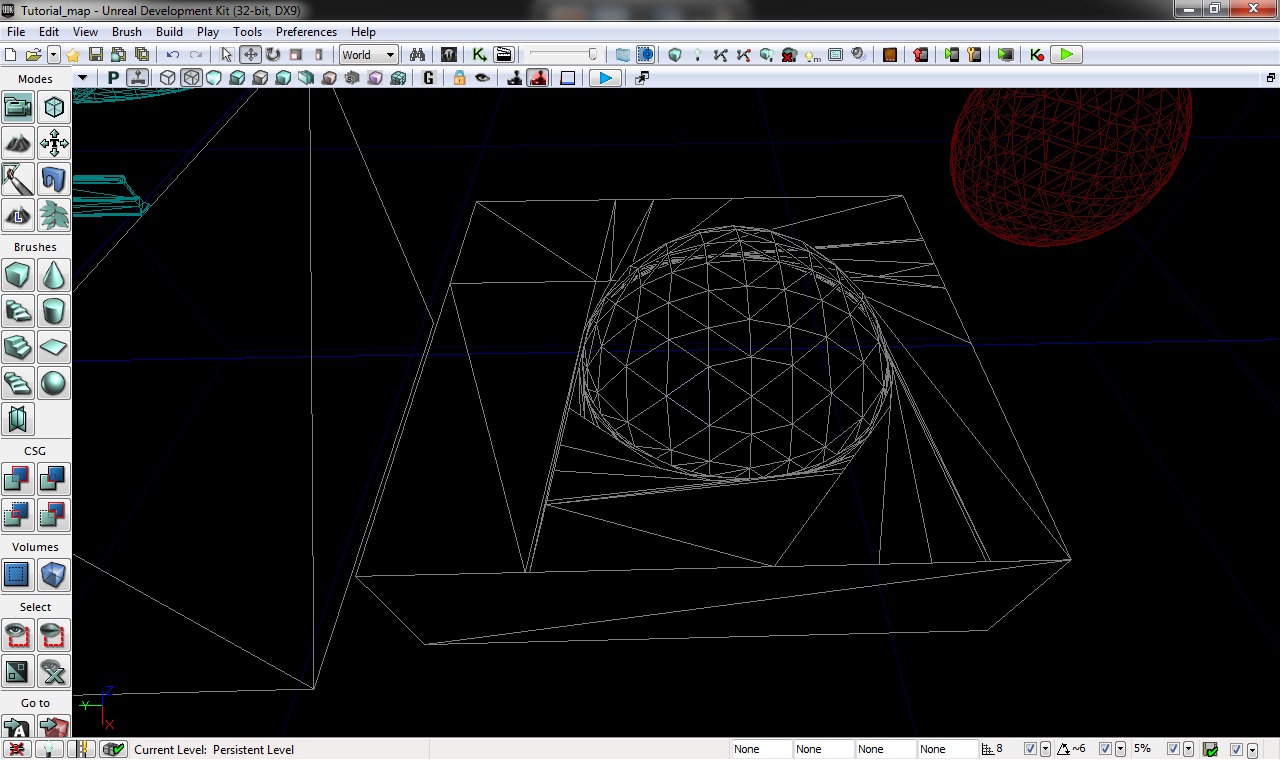
Task: Open the Brush menu
Action: tap(127, 32)
